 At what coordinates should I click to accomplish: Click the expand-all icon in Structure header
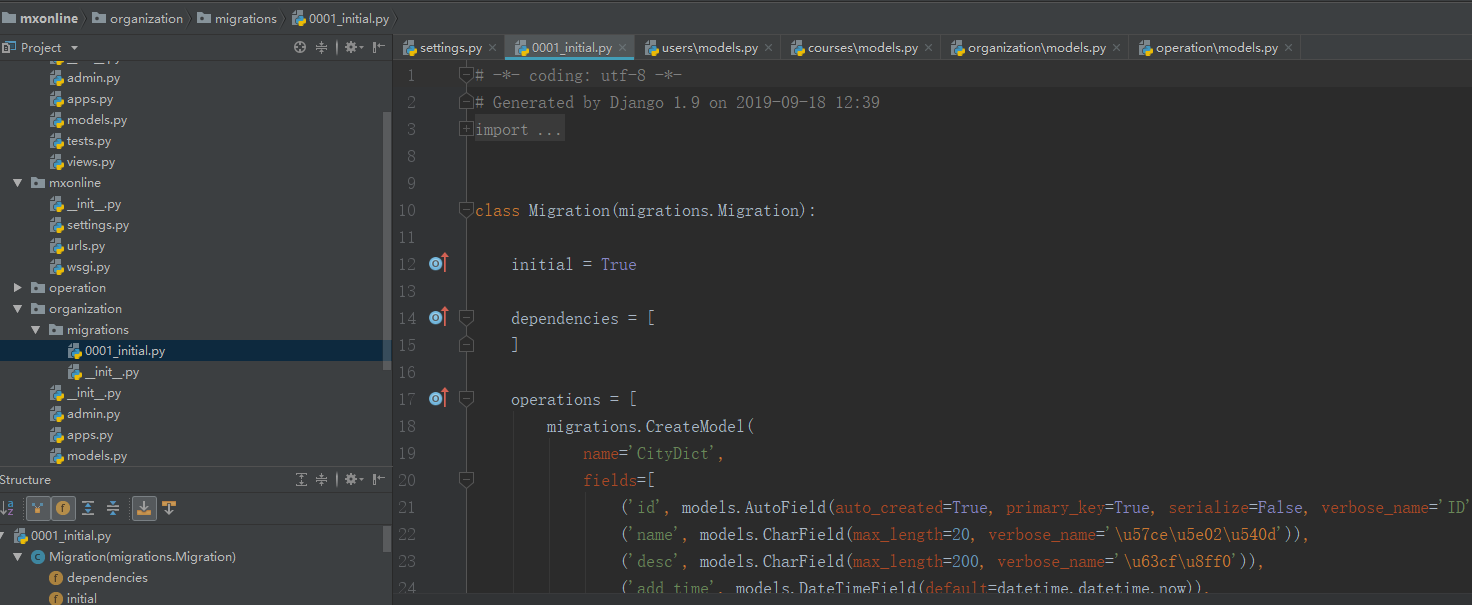301,480
